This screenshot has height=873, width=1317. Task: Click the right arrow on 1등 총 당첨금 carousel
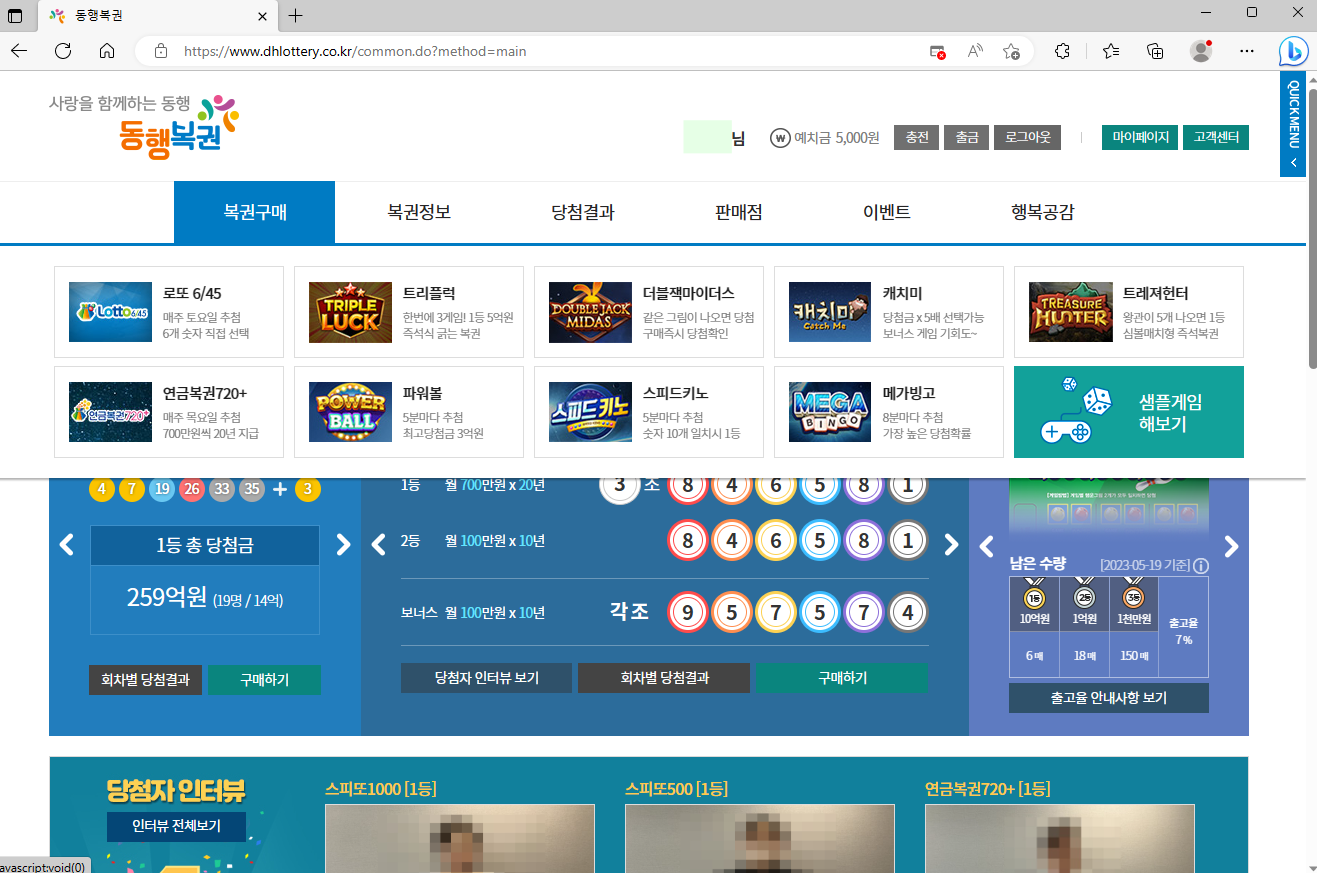343,544
